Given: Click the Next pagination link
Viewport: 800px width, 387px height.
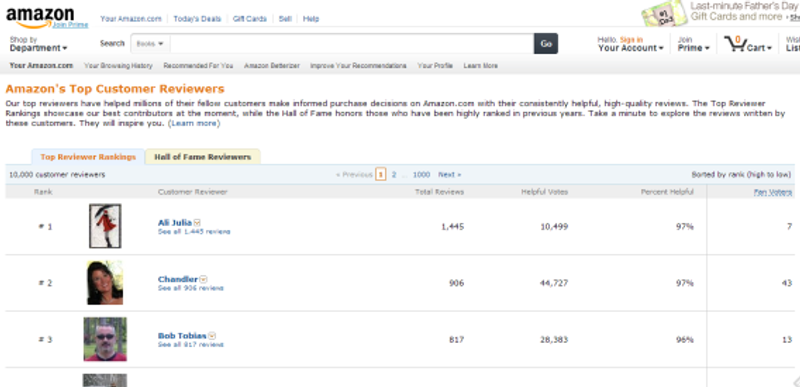Looking at the screenshot, I should pyautogui.click(x=449, y=174).
